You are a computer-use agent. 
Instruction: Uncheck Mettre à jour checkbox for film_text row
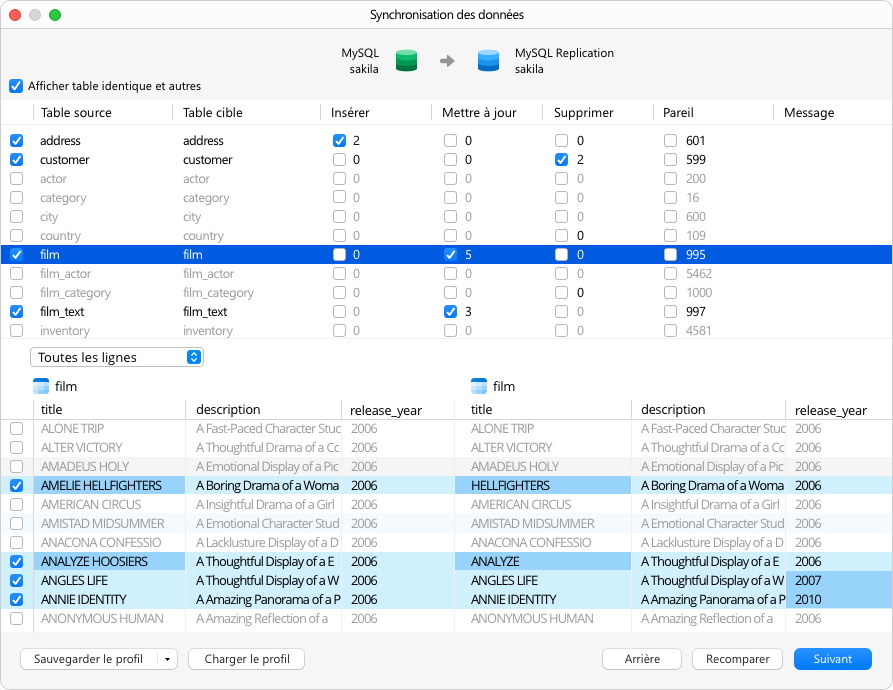tap(450, 311)
